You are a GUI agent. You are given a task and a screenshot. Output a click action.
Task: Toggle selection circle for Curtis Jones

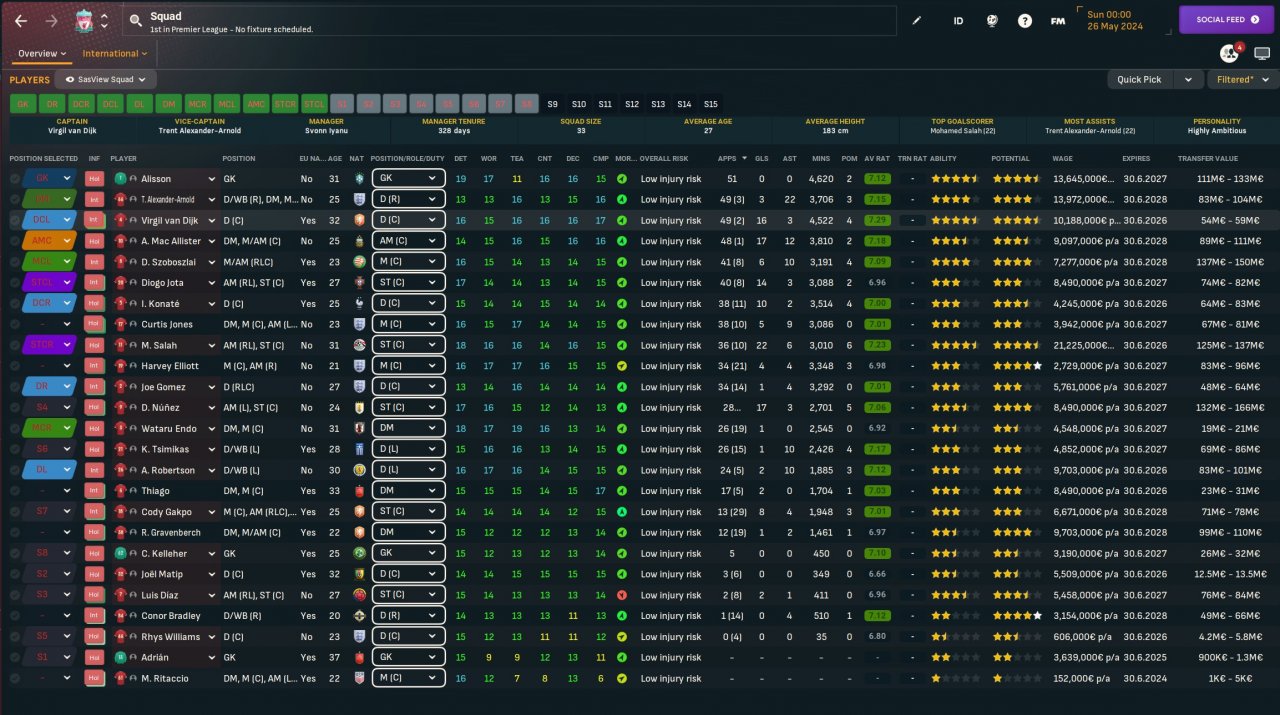pyautogui.click(x=15, y=324)
